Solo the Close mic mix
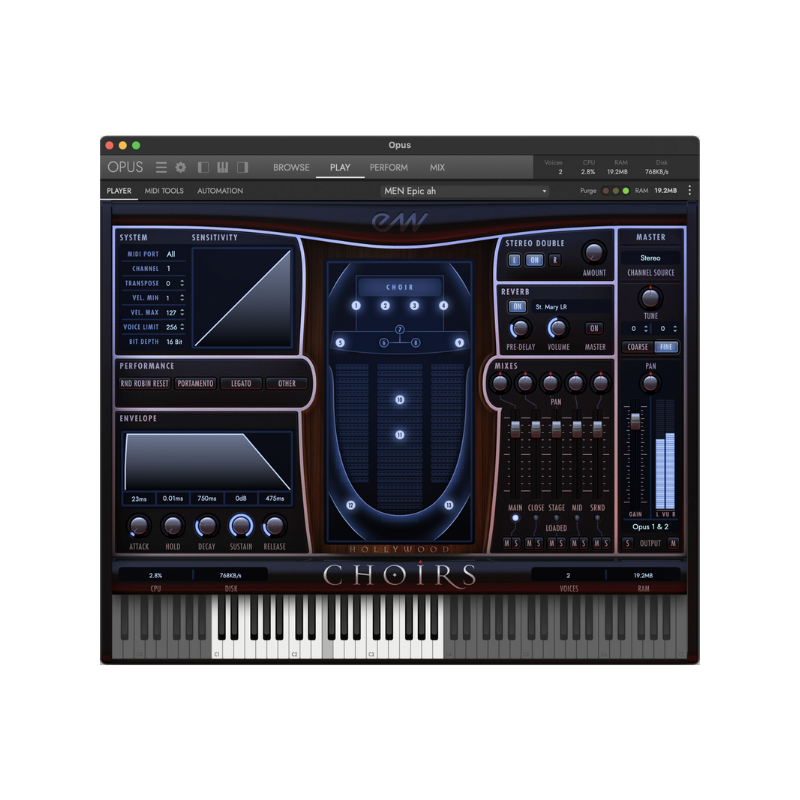The height and width of the screenshot is (800, 800). coord(538,543)
